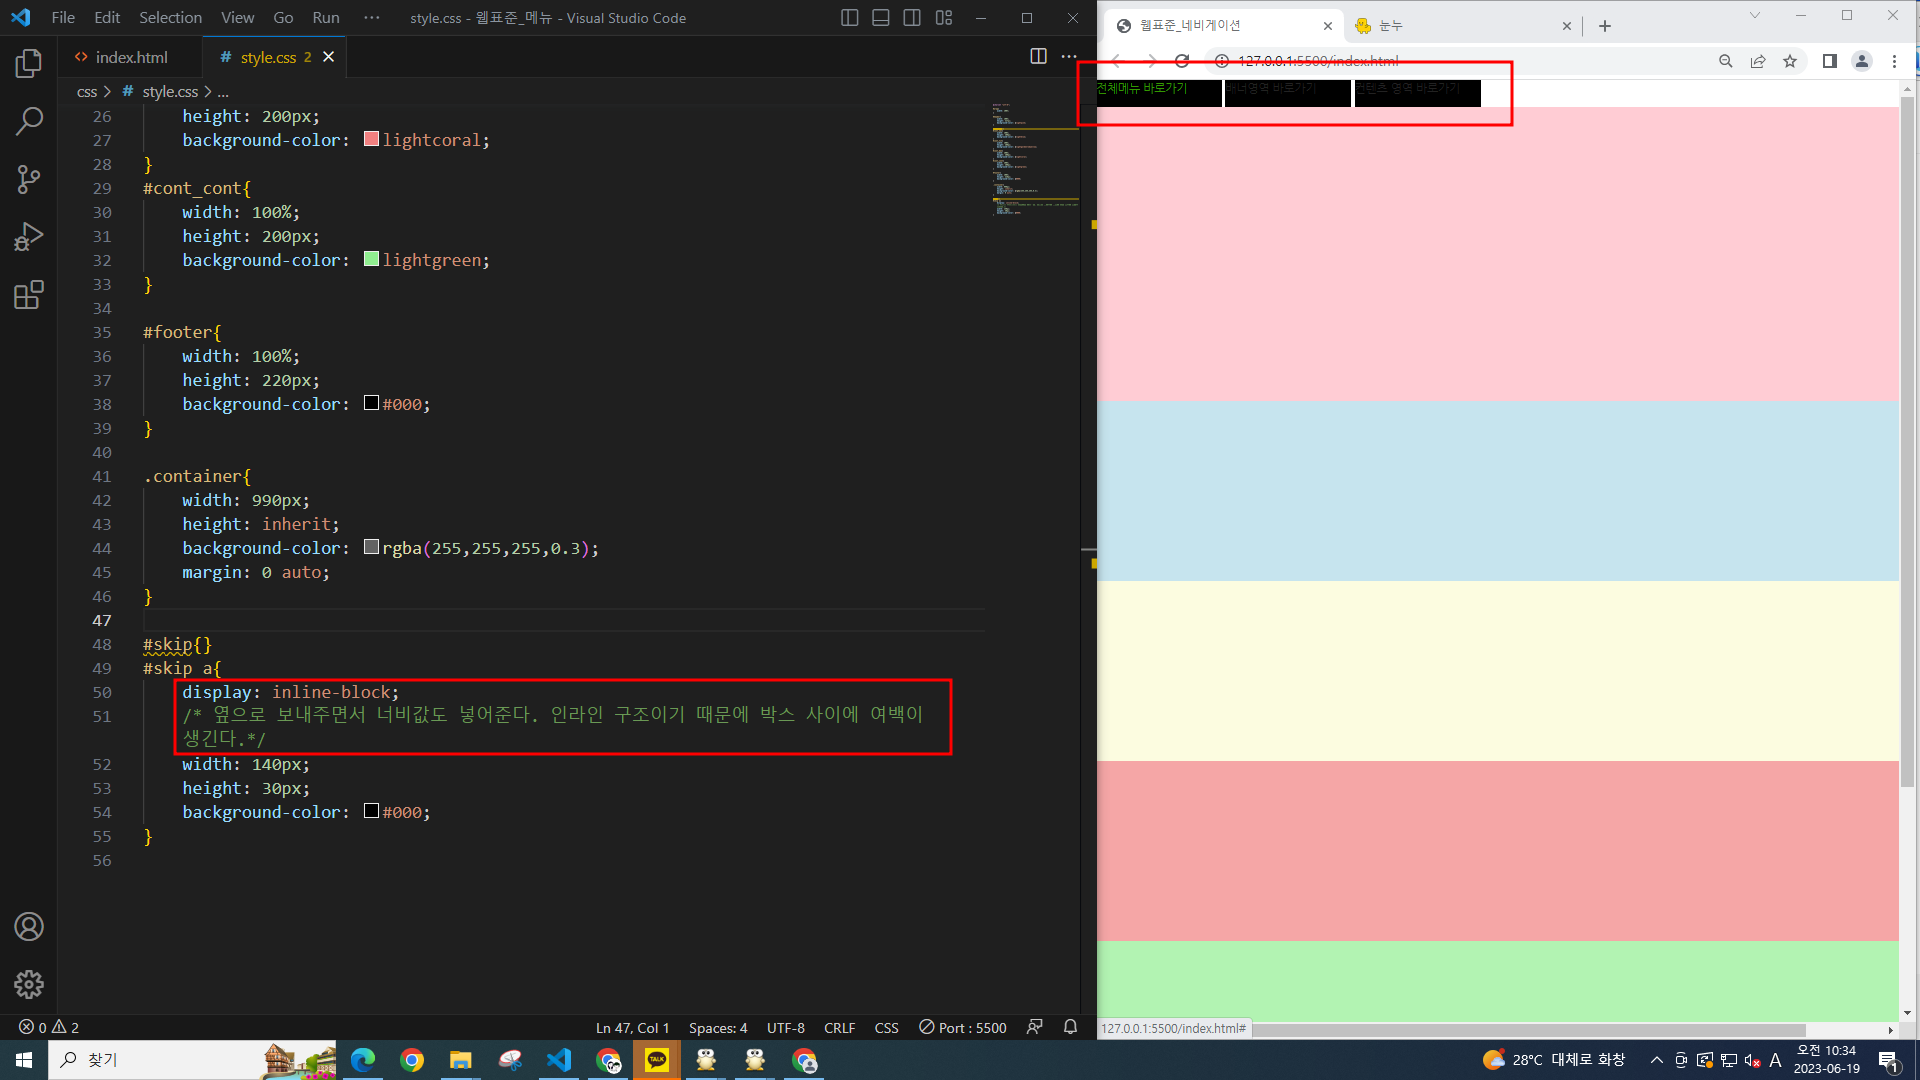1920x1080 pixels.
Task: Click the errors and warnings status indicator
Action: click(49, 1028)
